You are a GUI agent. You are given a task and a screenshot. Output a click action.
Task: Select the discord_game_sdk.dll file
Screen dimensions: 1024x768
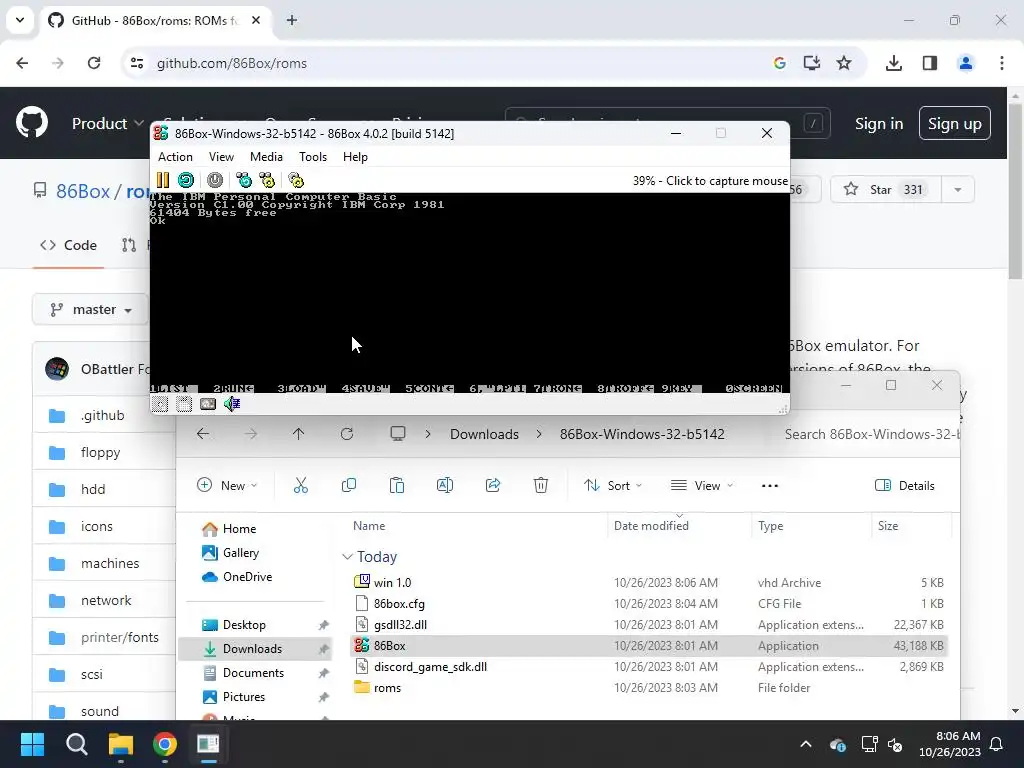pos(648,667)
